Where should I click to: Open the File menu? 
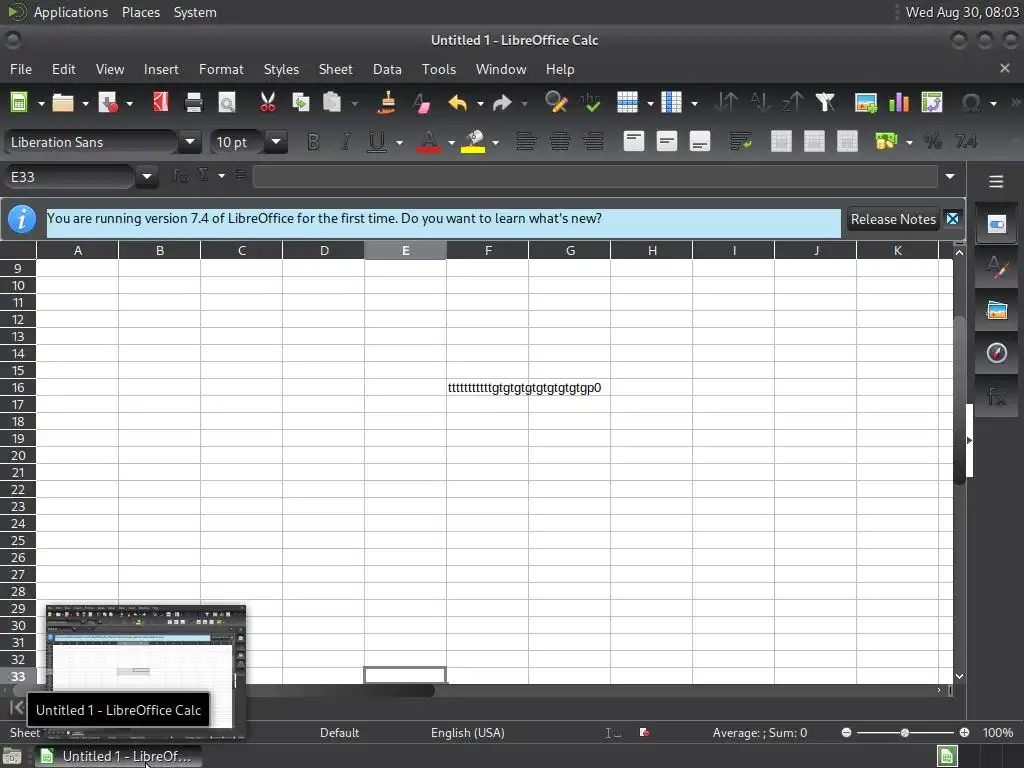21,69
